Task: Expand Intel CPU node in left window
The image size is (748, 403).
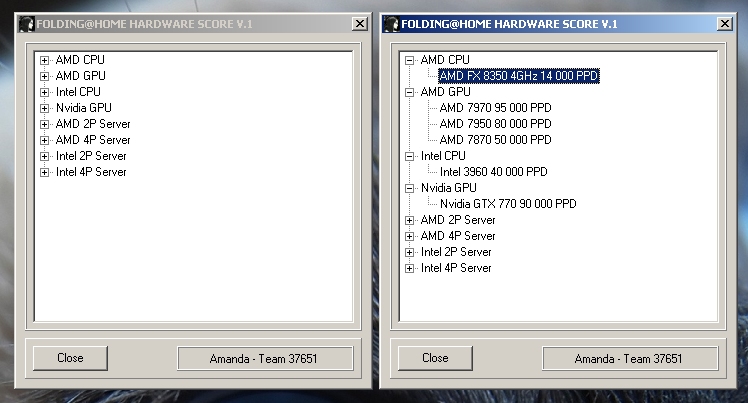Action: pos(44,92)
